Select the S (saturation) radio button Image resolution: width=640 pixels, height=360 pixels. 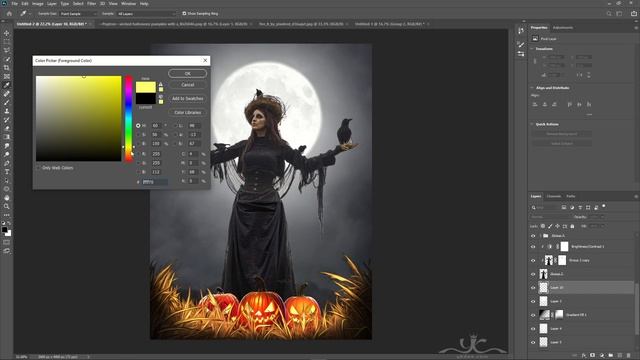tap(138, 135)
